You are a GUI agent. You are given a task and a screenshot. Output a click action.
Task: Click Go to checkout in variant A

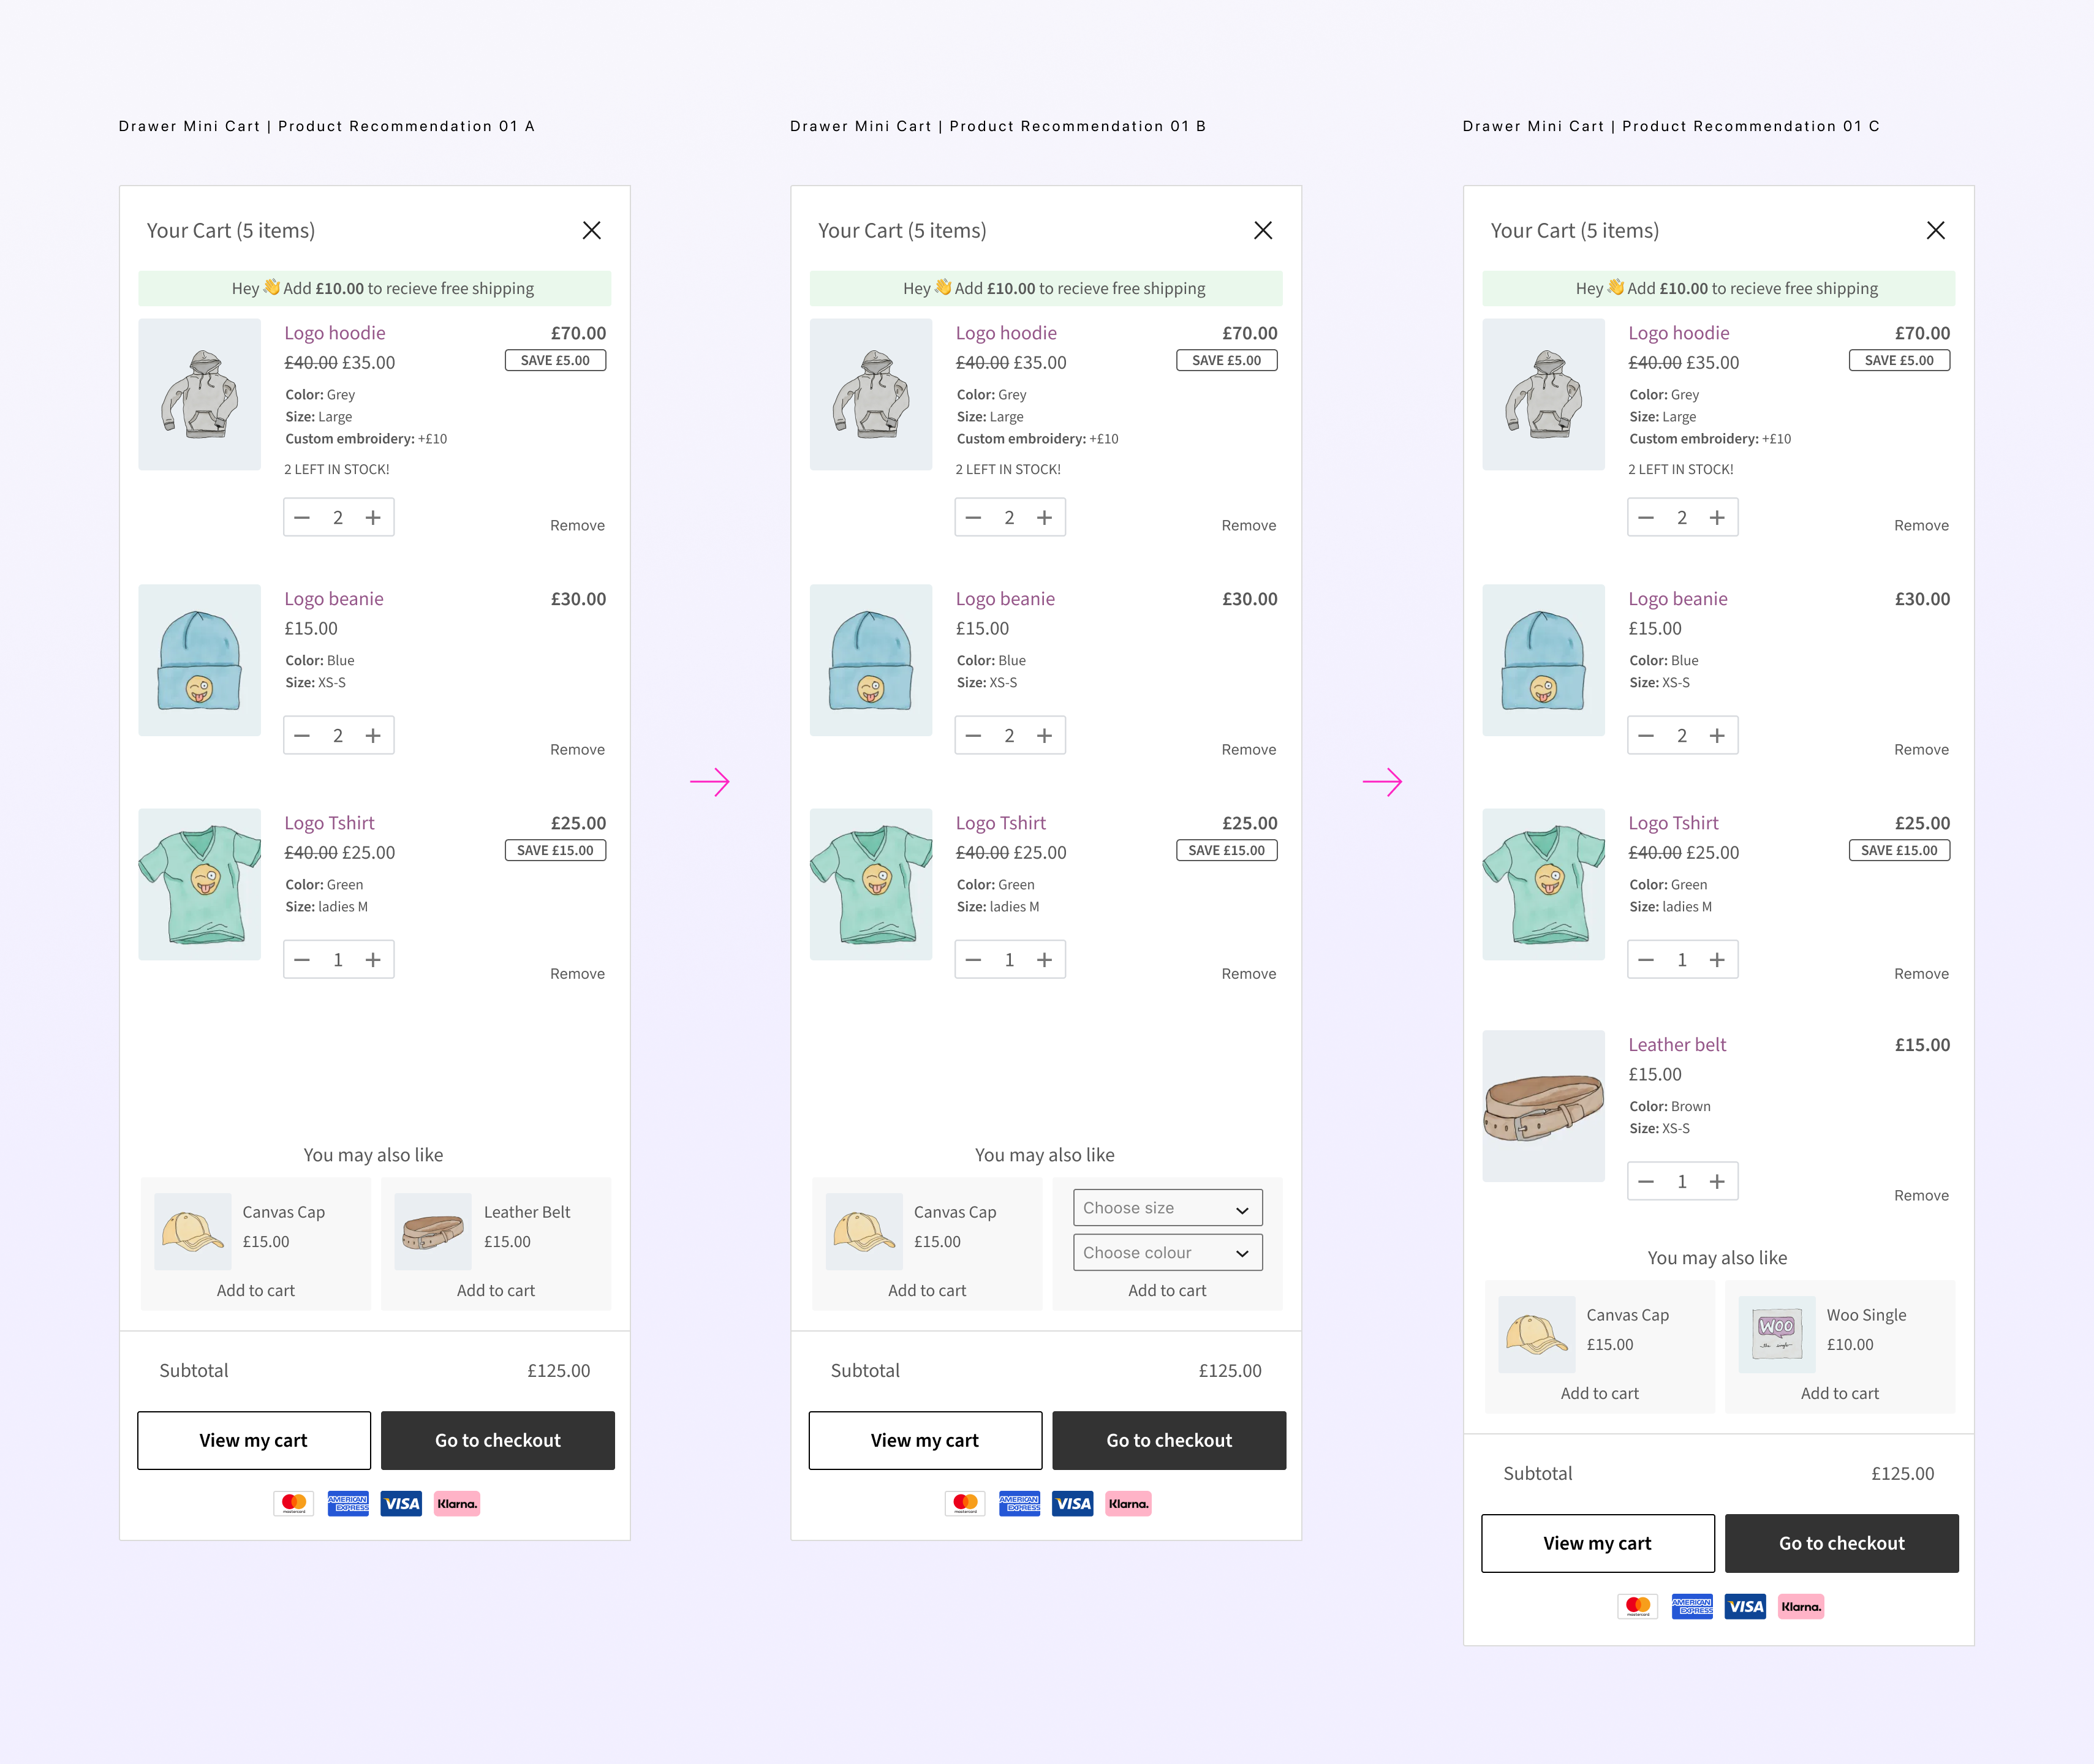pyautogui.click(x=497, y=1440)
